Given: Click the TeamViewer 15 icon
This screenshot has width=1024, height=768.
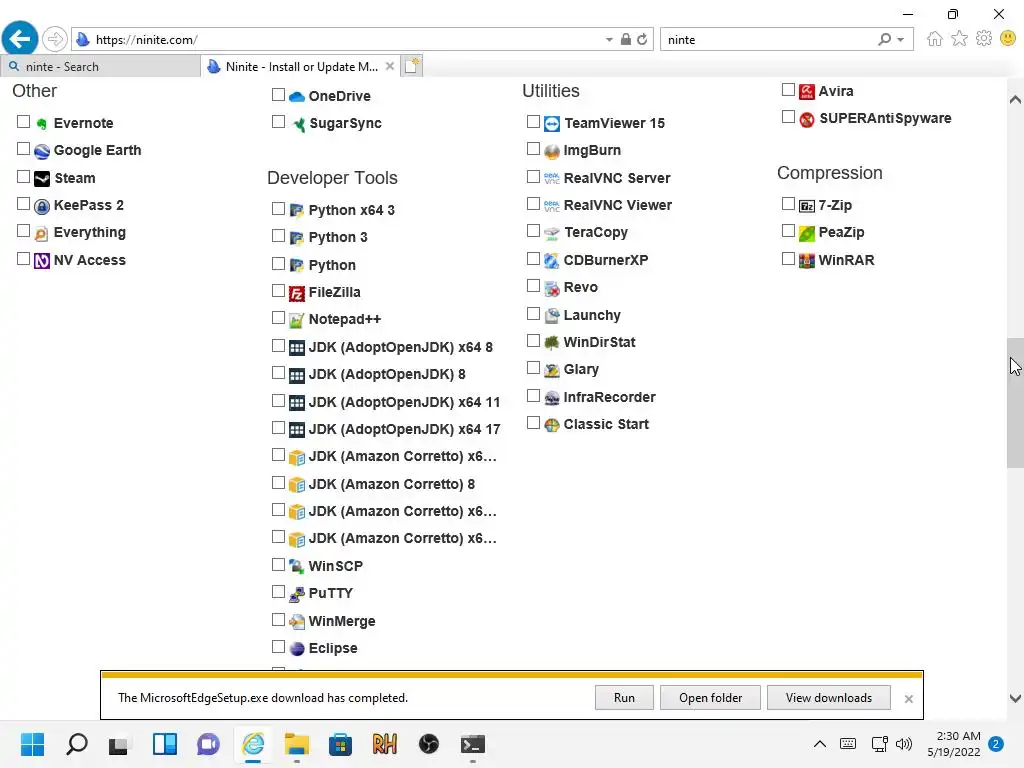Looking at the screenshot, I should (x=552, y=123).
